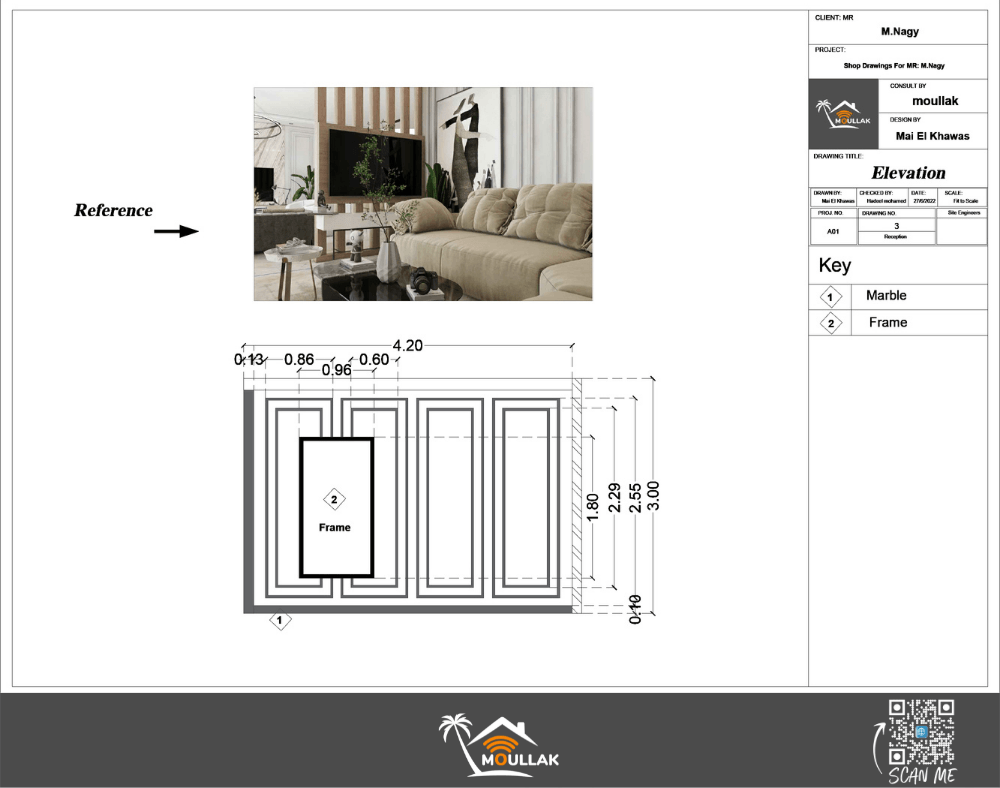The width and height of the screenshot is (1000, 788).
Task: Click the diamond 2 marker inside the elevation frame
Action: click(x=335, y=500)
